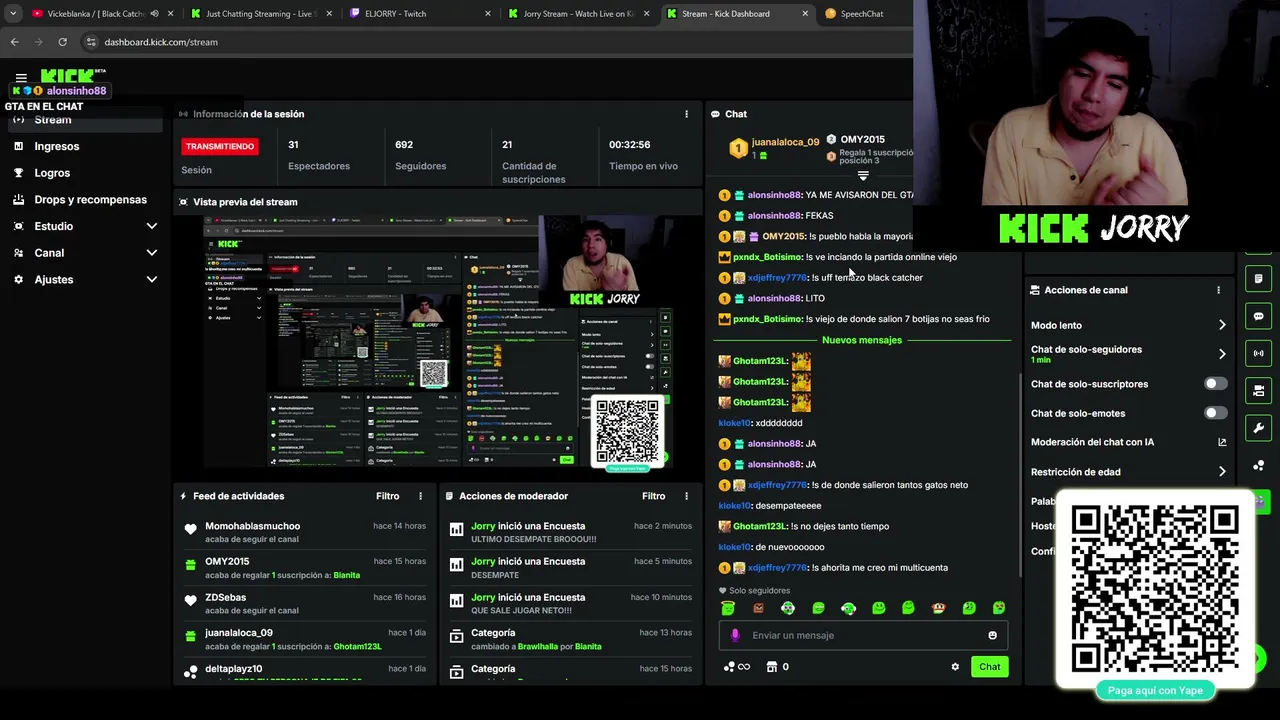Viewport: 1280px width, 720px height.
Task: Mute the Vickeblanka tab audio icon
Action: click(x=154, y=14)
